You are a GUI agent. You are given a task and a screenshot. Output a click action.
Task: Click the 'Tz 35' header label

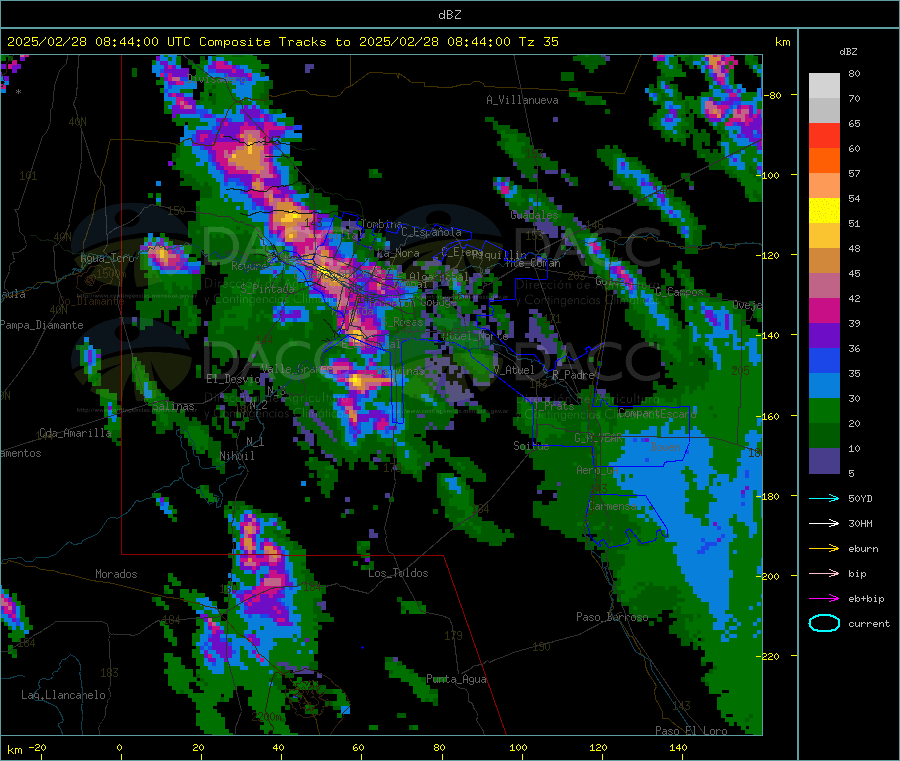[x=538, y=42]
